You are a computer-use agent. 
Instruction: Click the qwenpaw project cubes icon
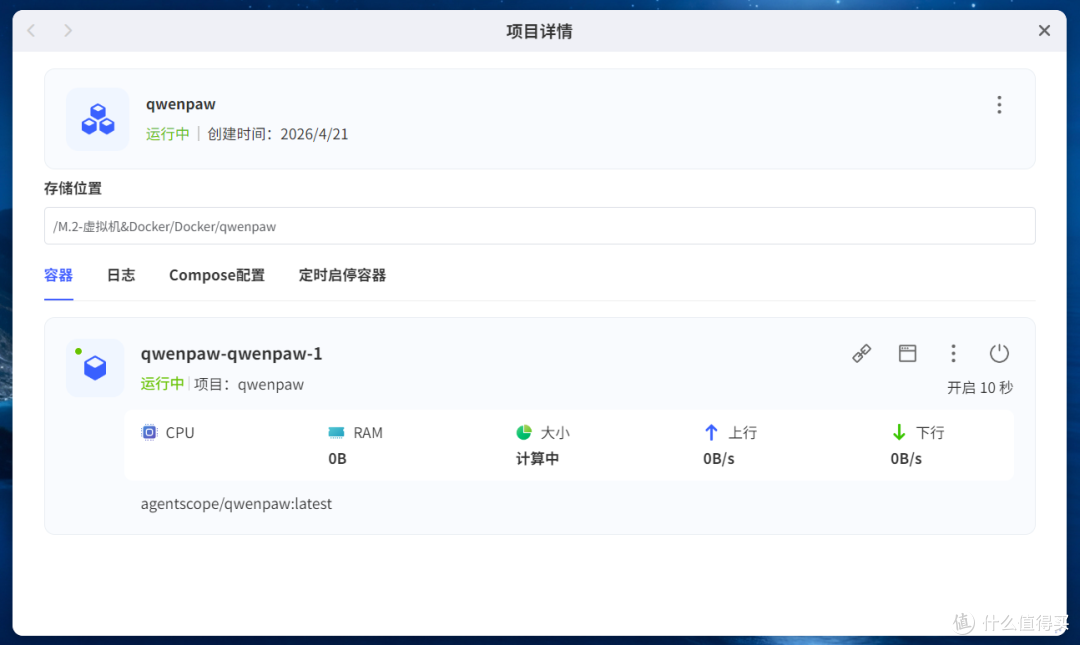coord(98,119)
